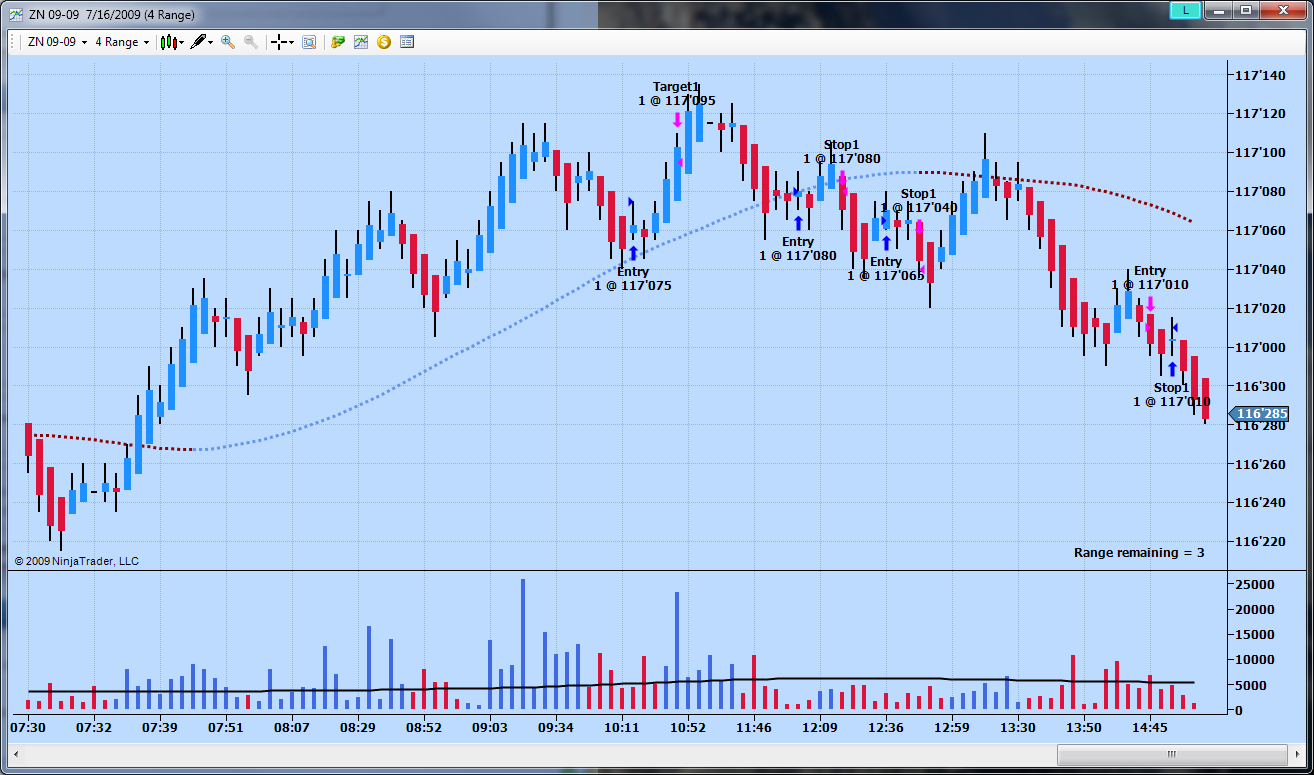Open the ZN 09-09 instrument dropdown
This screenshot has width=1314, height=775.
coord(58,42)
